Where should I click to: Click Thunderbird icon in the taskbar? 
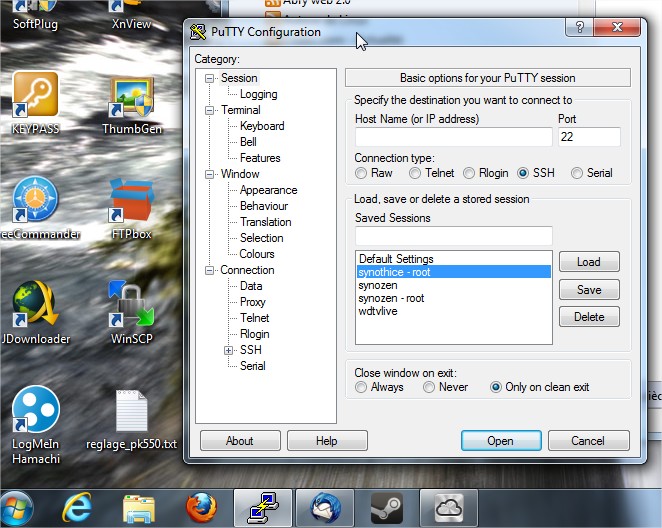(x=324, y=507)
